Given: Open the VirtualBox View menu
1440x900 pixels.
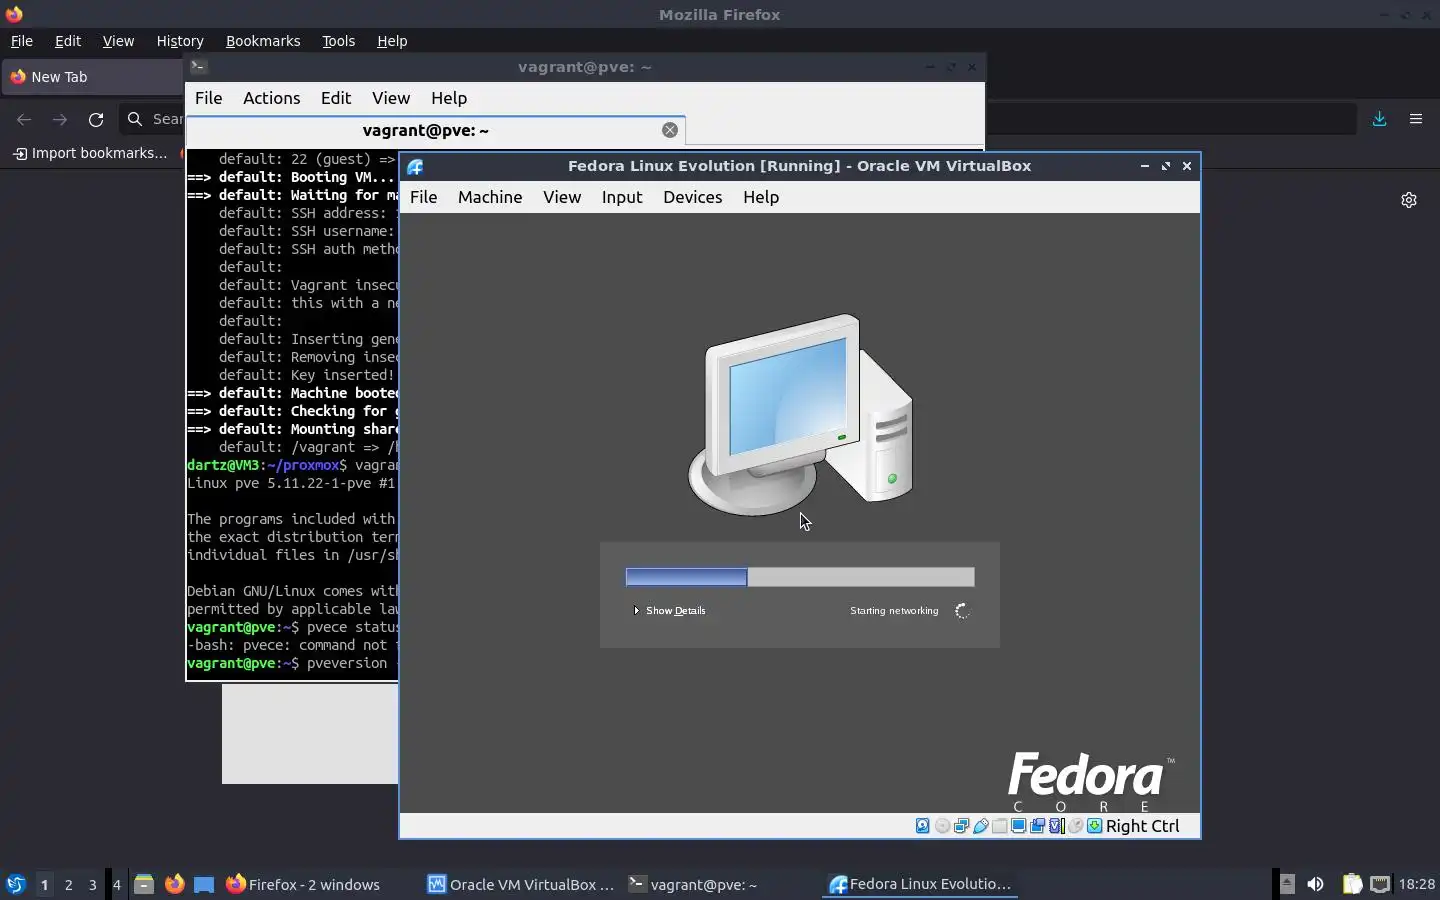Looking at the screenshot, I should click(562, 197).
